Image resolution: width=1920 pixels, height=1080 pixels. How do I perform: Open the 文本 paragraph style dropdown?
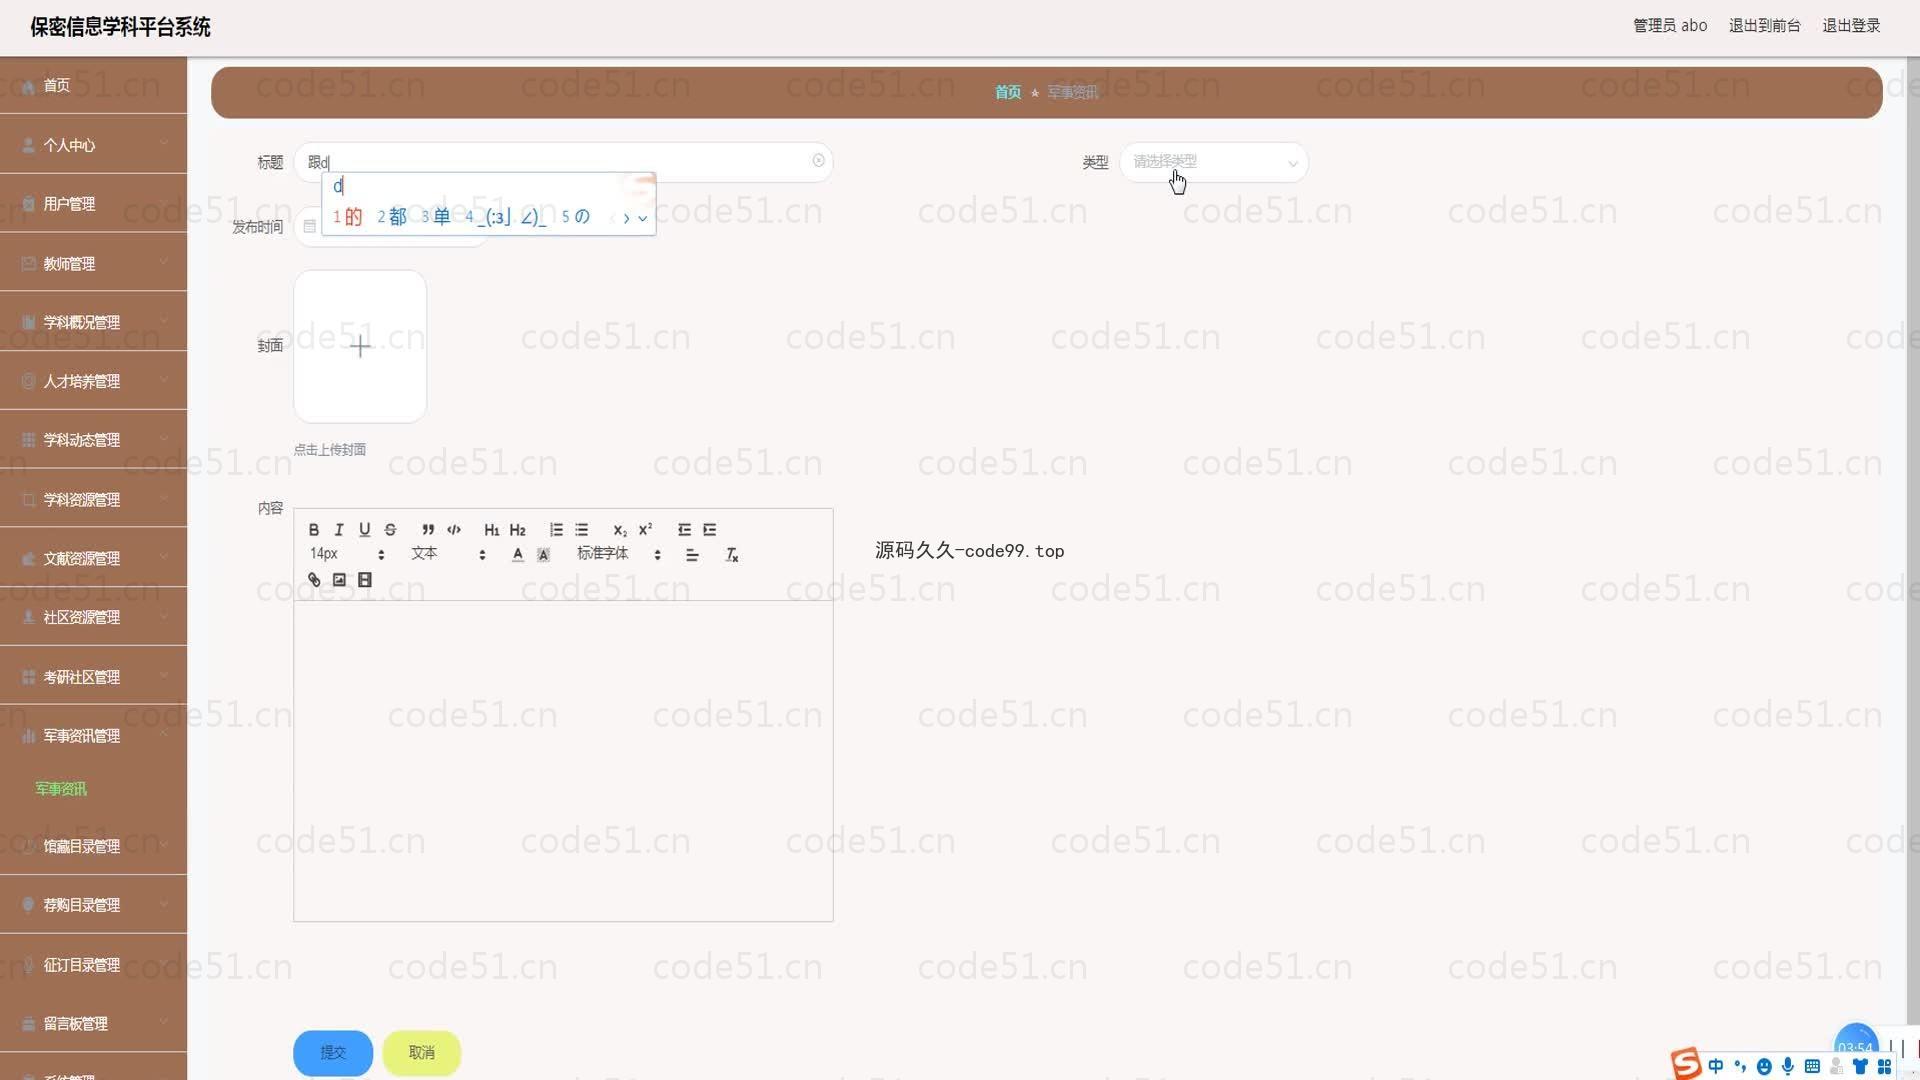pos(448,554)
